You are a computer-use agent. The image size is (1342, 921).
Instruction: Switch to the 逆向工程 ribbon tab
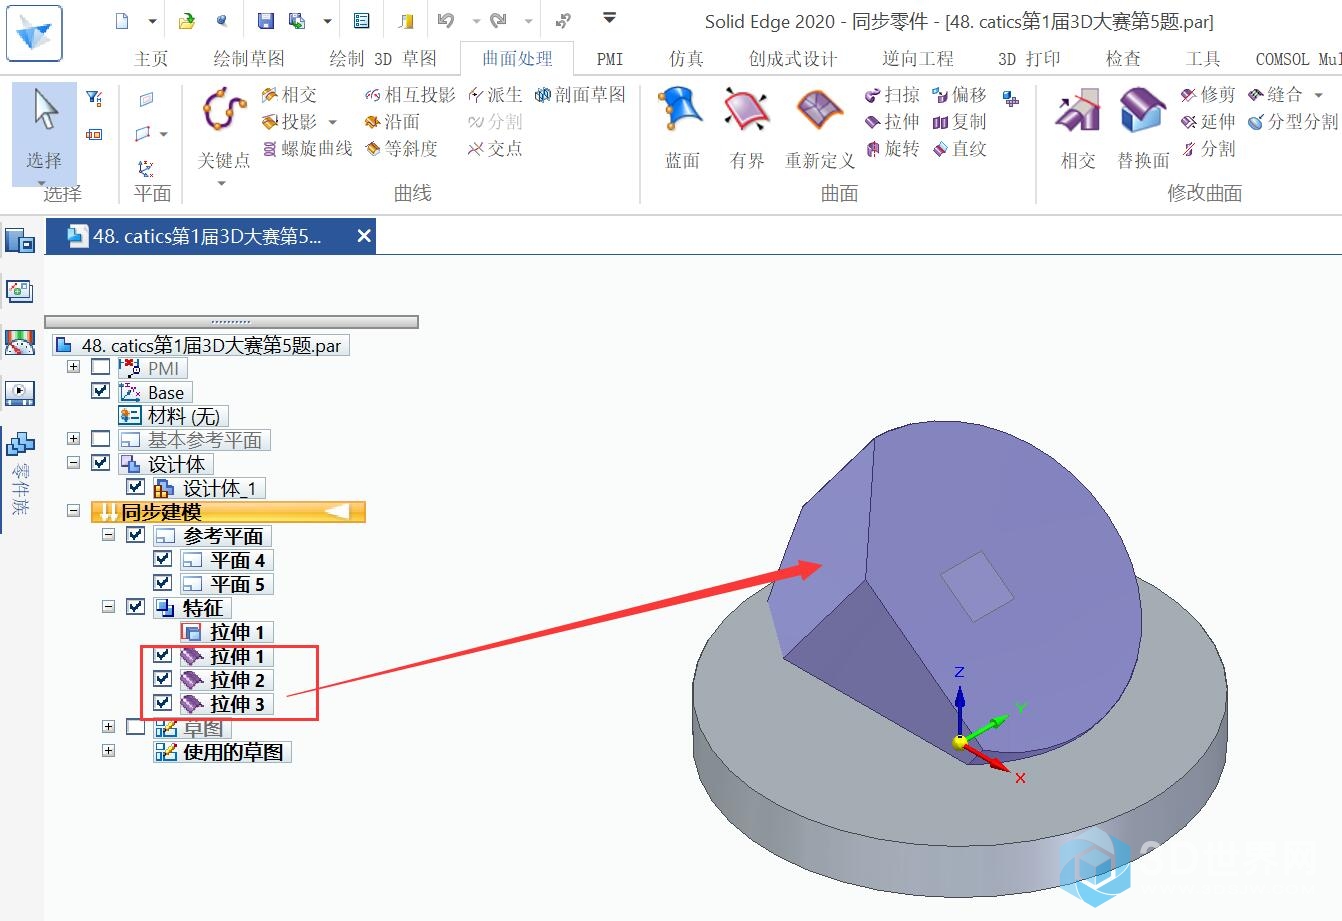coord(918,59)
